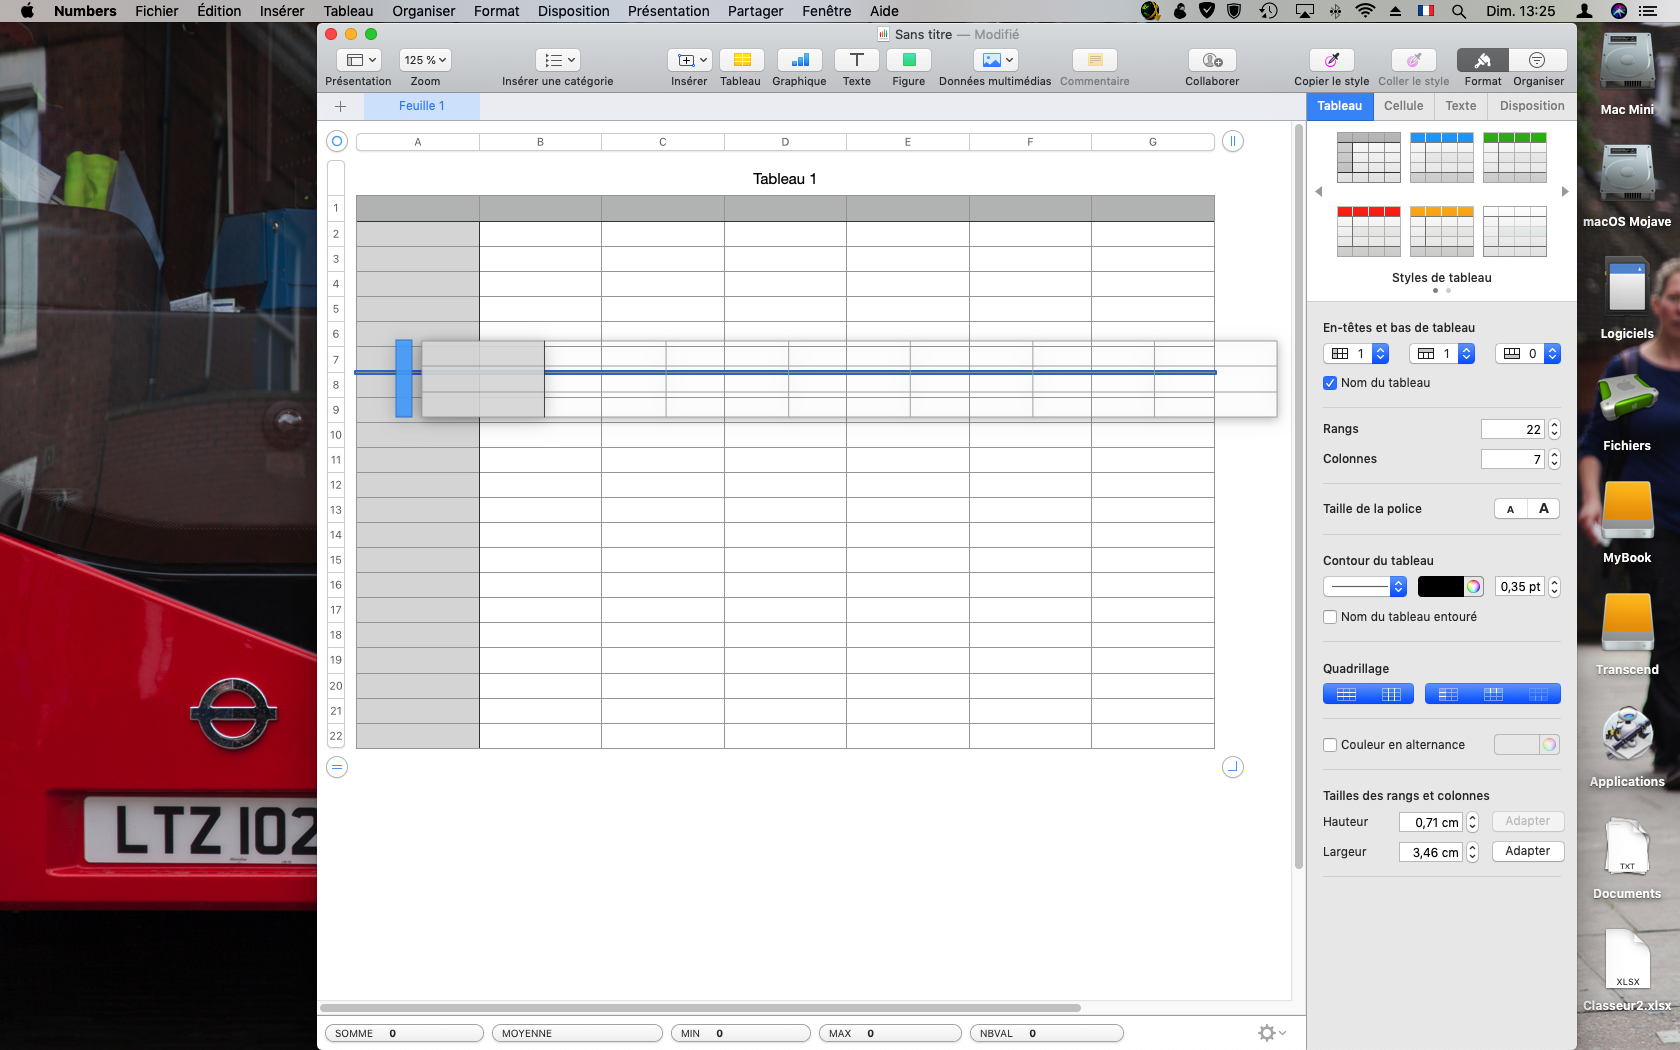This screenshot has height=1050, width=1680.
Task: Decrease table font size with small A
Action: 1510,509
